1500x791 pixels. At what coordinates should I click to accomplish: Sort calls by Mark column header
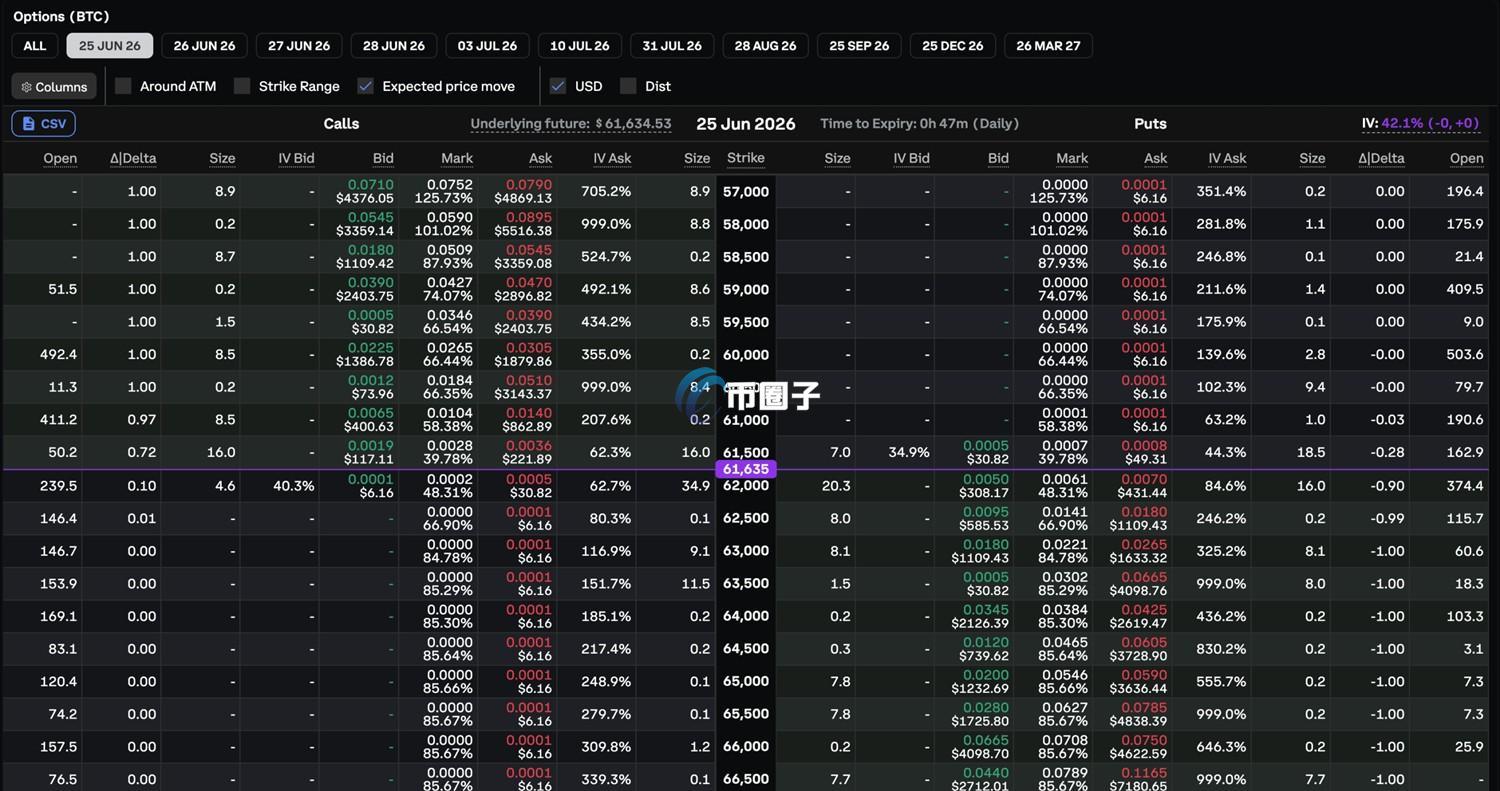tap(457, 158)
